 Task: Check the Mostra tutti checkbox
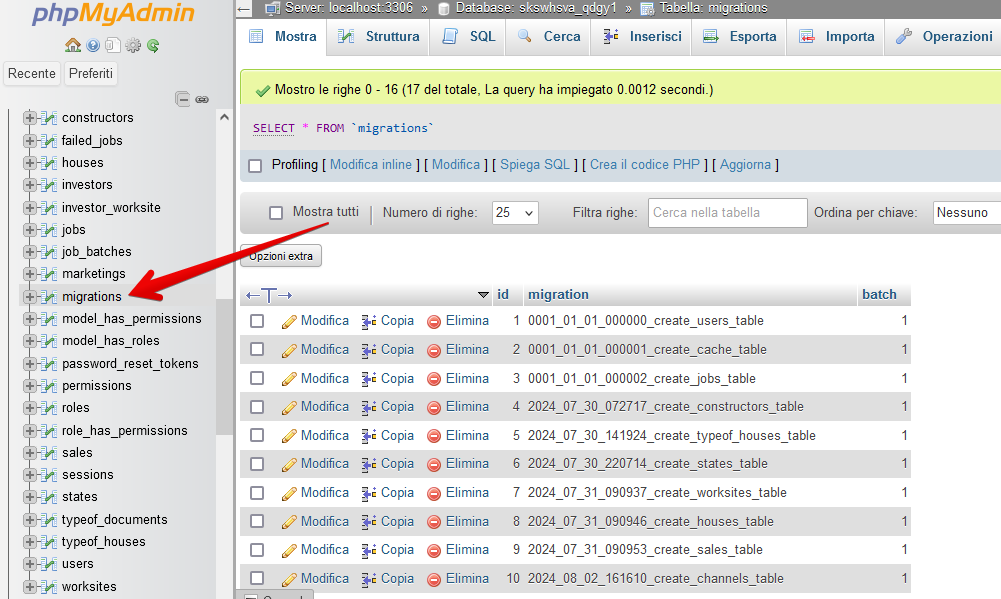point(277,213)
